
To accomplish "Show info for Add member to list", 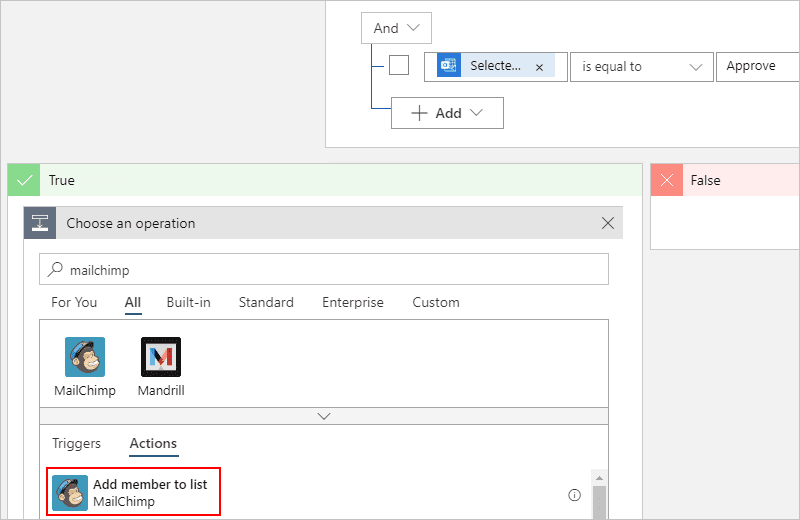I will (574, 495).
